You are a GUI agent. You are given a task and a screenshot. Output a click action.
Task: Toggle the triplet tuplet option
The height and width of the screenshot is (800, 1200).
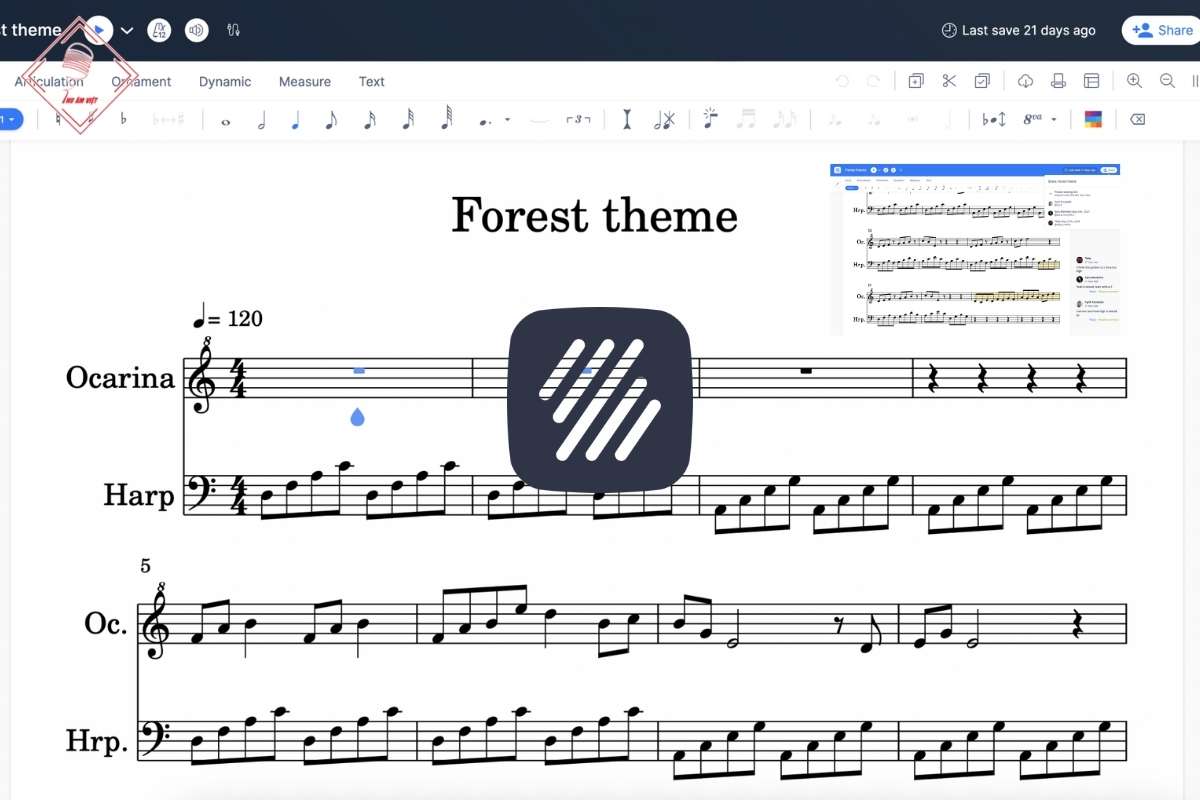[x=578, y=120]
